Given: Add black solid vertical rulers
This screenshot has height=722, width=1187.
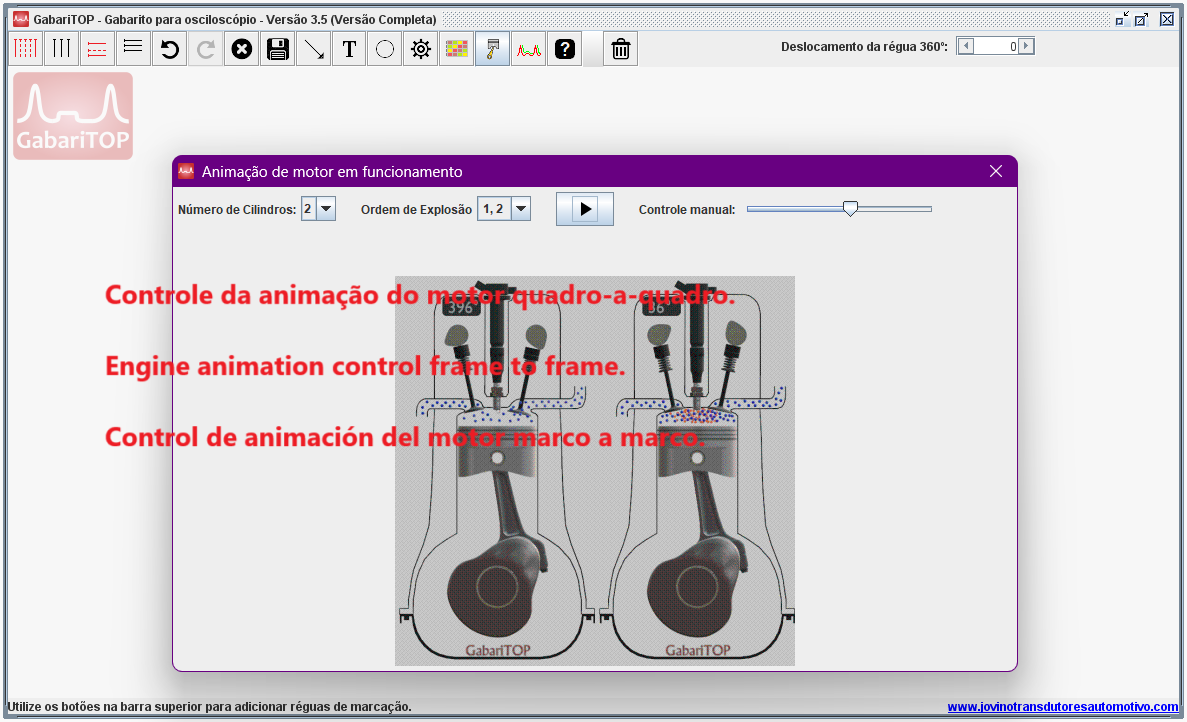Looking at the screenshot, I should [x=61, y=49].
